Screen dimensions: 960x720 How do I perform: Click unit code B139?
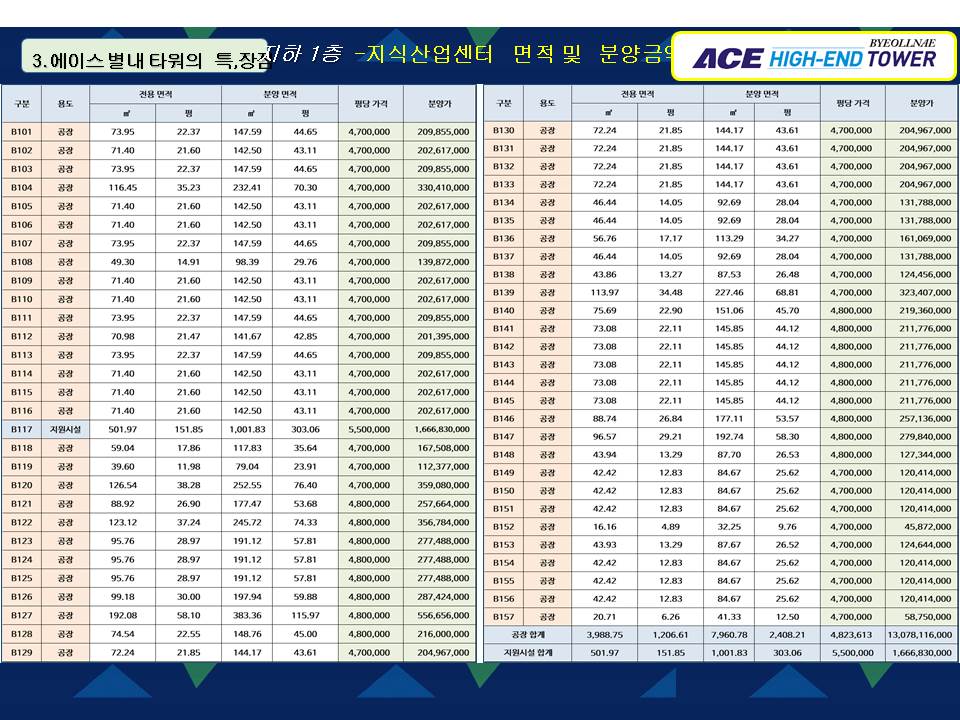click(503, 293)
